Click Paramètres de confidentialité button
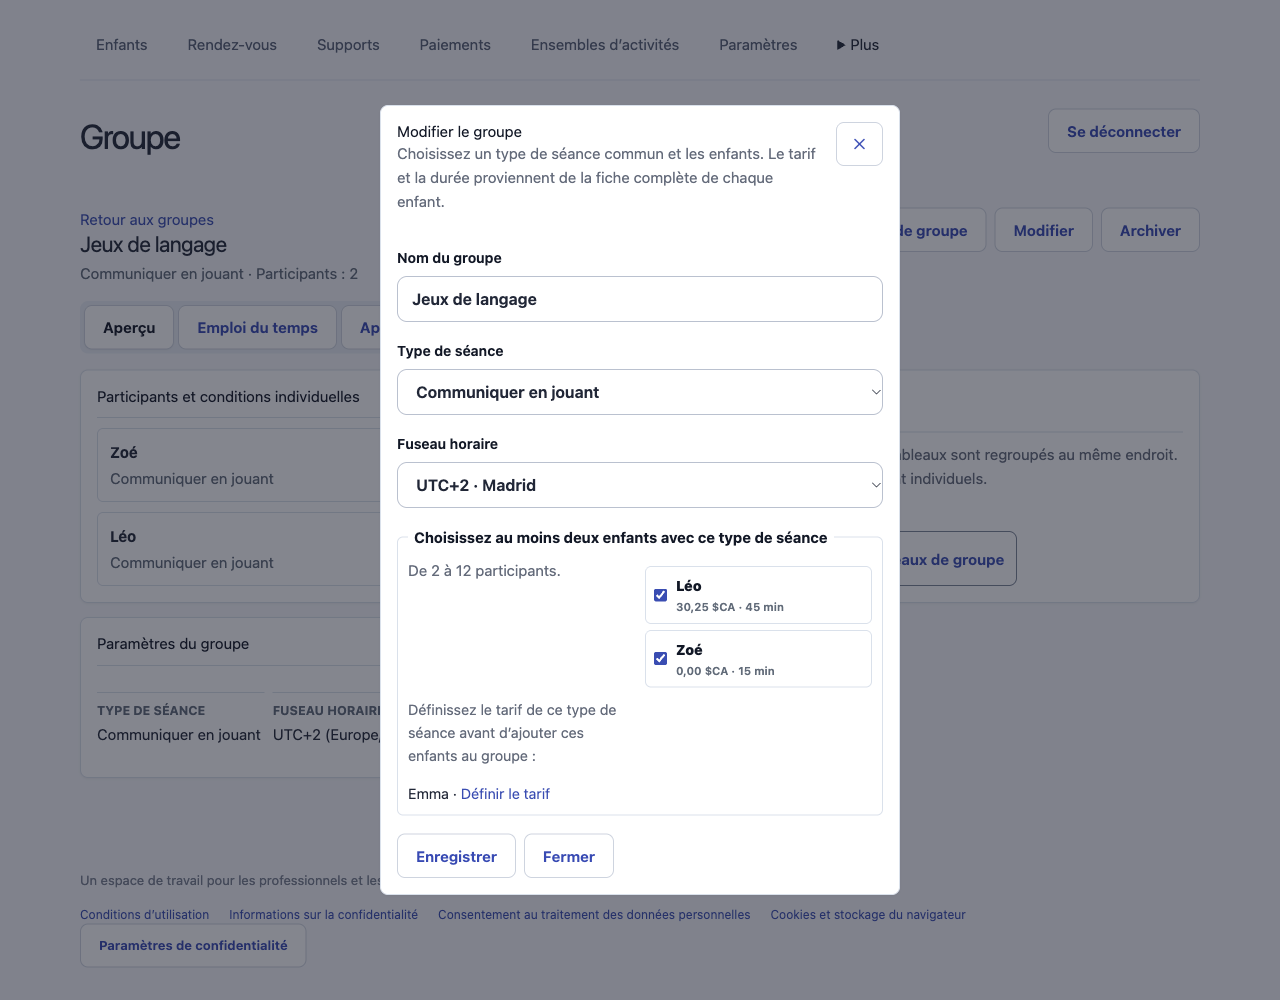 [193, 945]
